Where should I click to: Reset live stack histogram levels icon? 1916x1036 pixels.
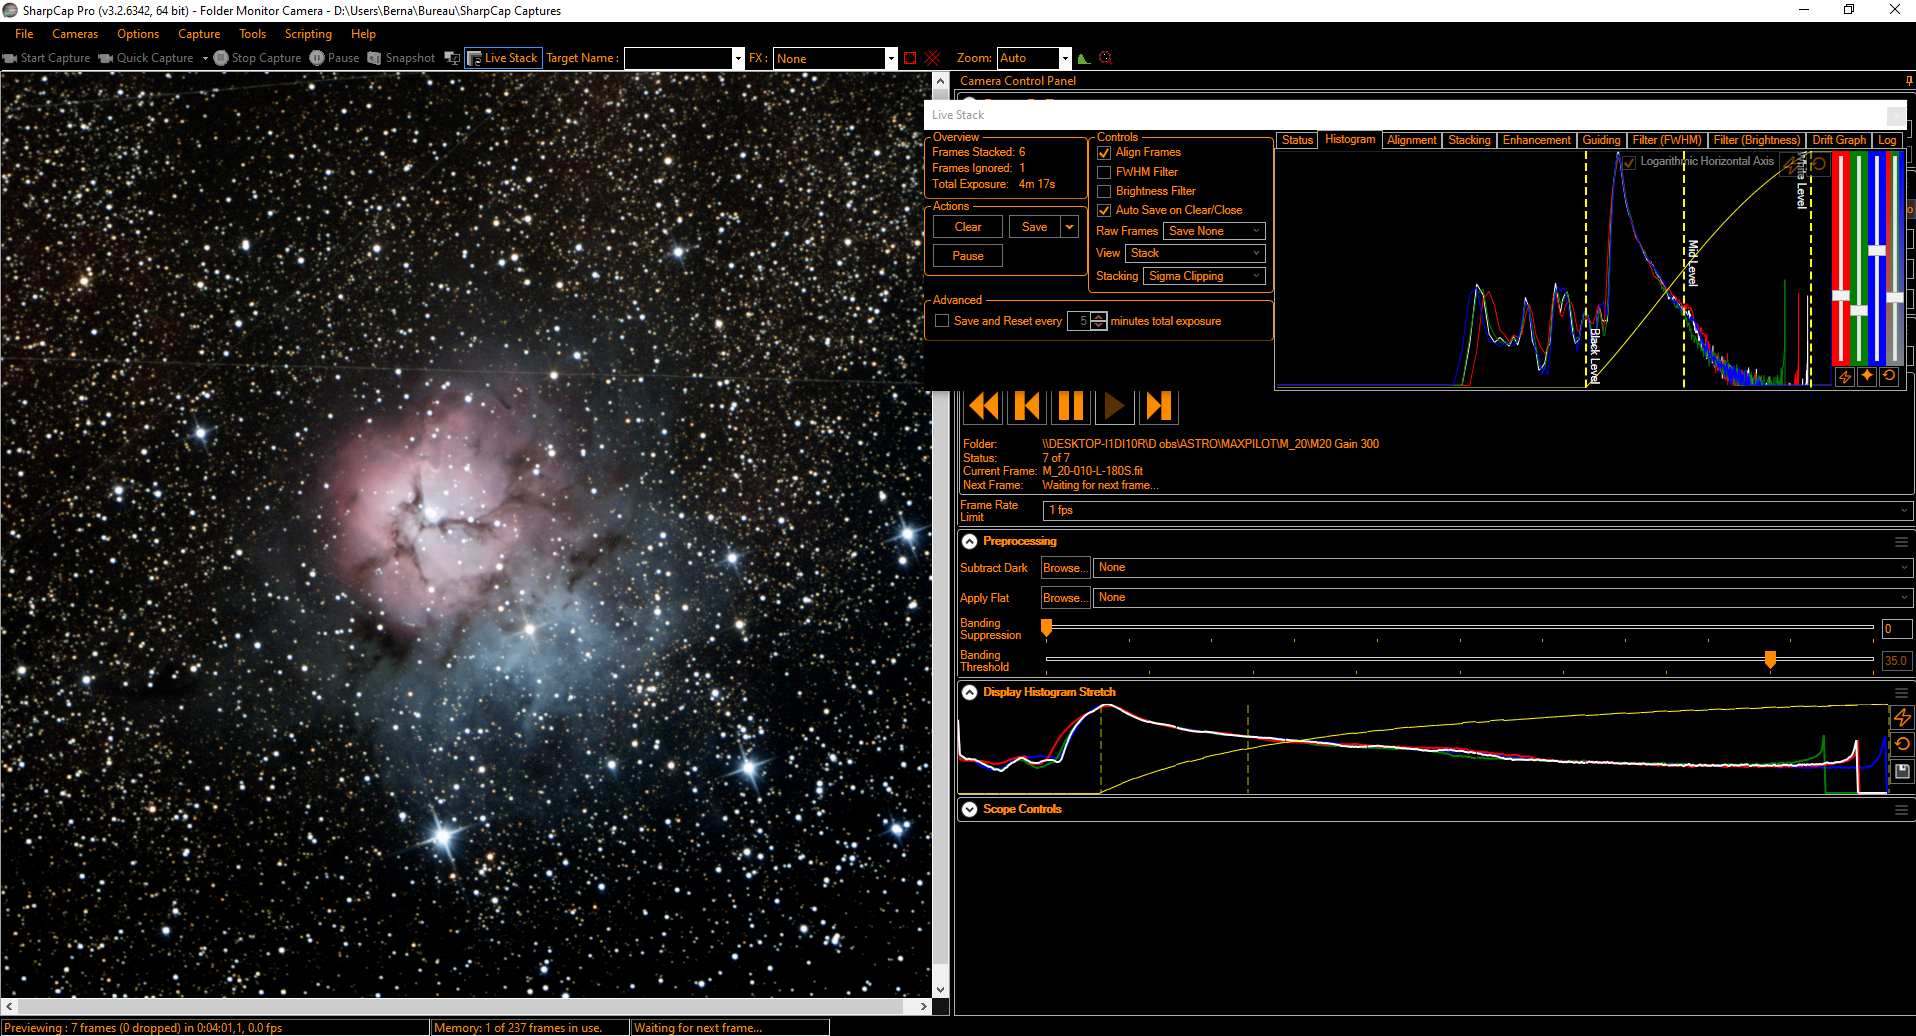click(x=1819, y=164)
